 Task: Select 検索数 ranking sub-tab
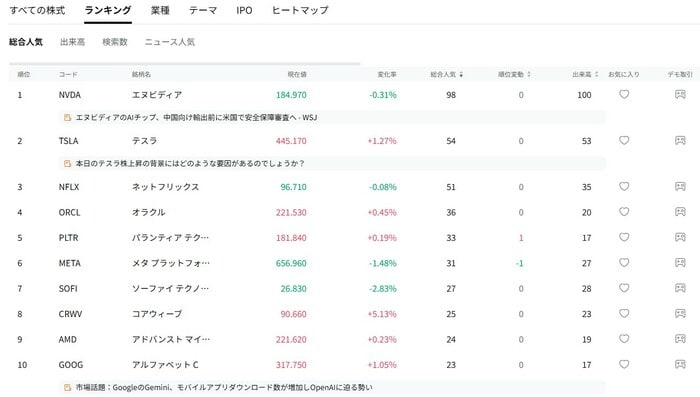[115, 42]
